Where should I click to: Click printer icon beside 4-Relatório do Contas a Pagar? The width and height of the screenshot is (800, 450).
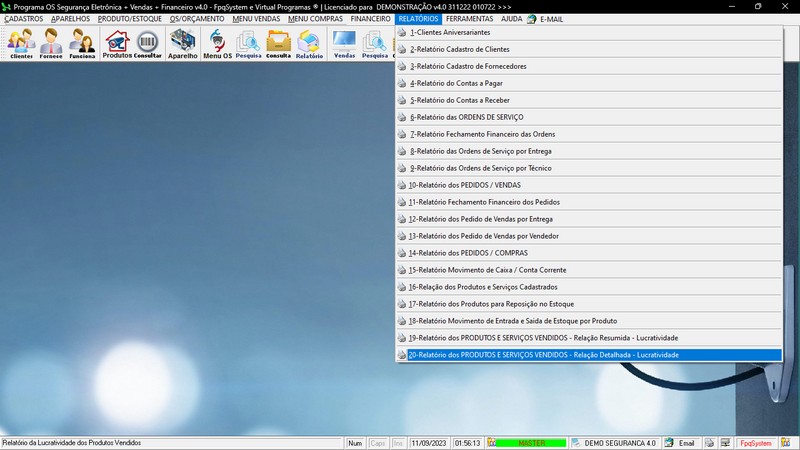[402, 83]
